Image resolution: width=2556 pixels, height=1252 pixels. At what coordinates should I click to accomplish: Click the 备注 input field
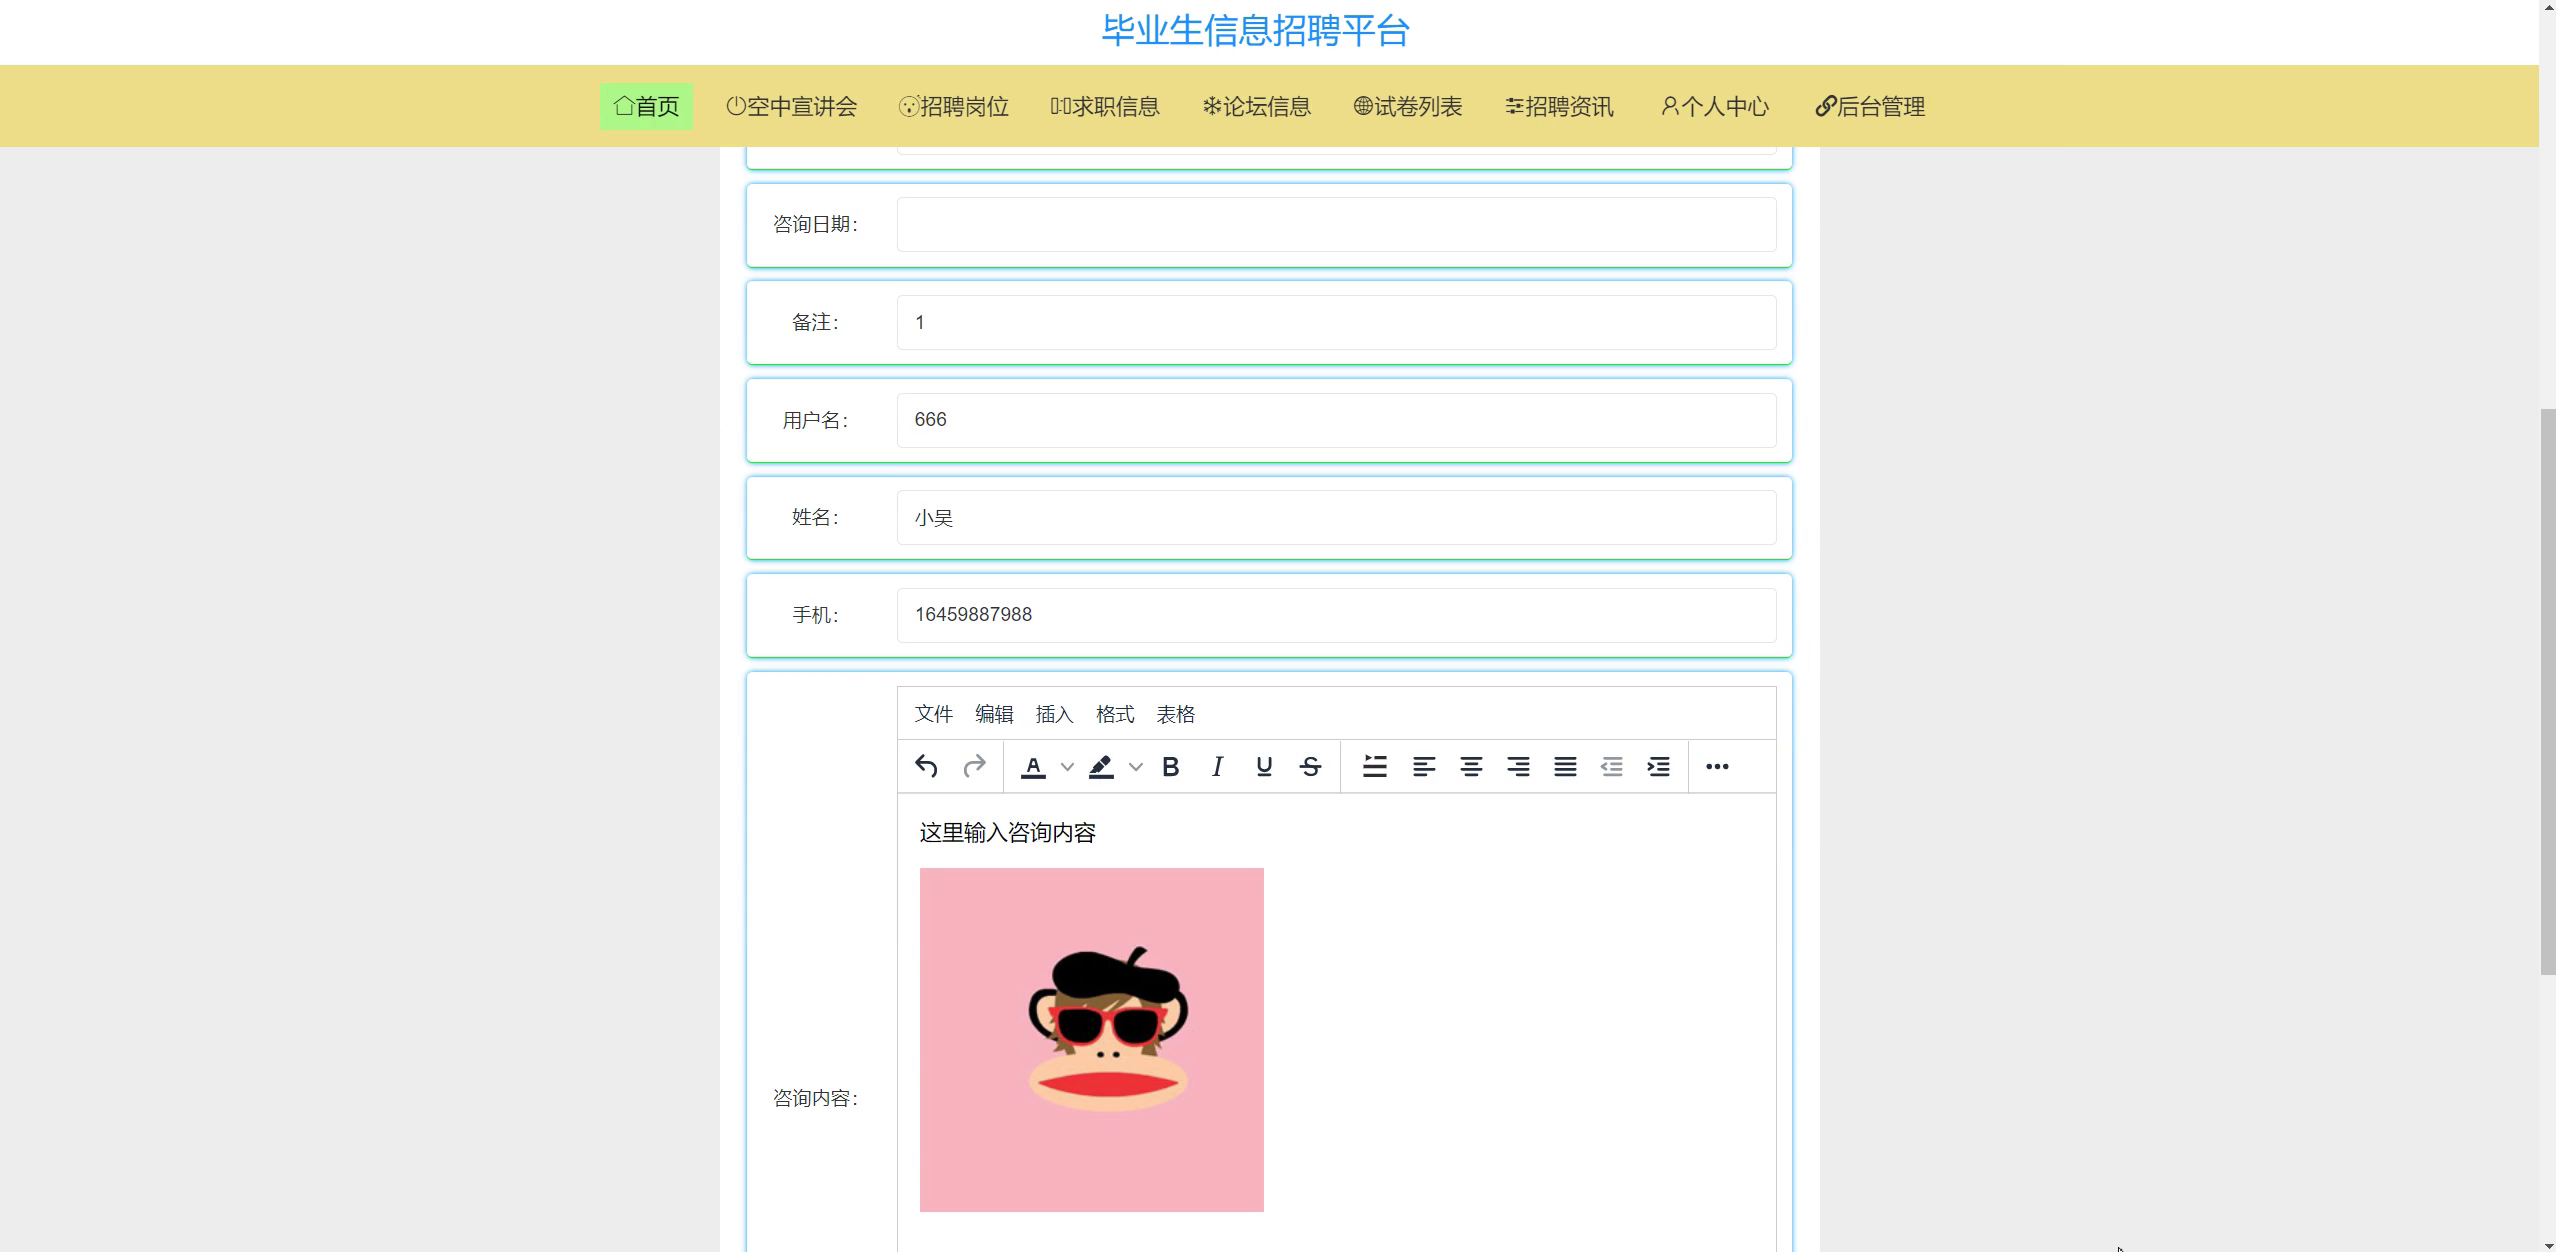point(1336,322)
